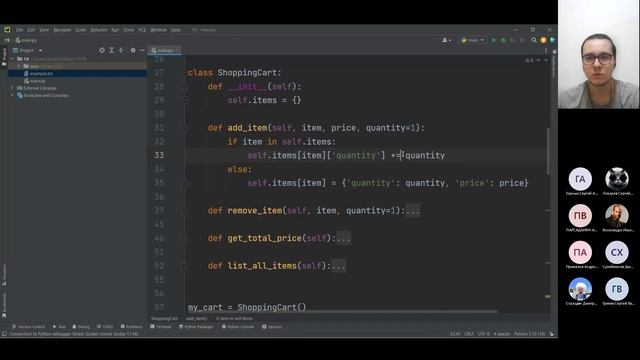Click line on editor vertical scrollbar

pos(548,151)
